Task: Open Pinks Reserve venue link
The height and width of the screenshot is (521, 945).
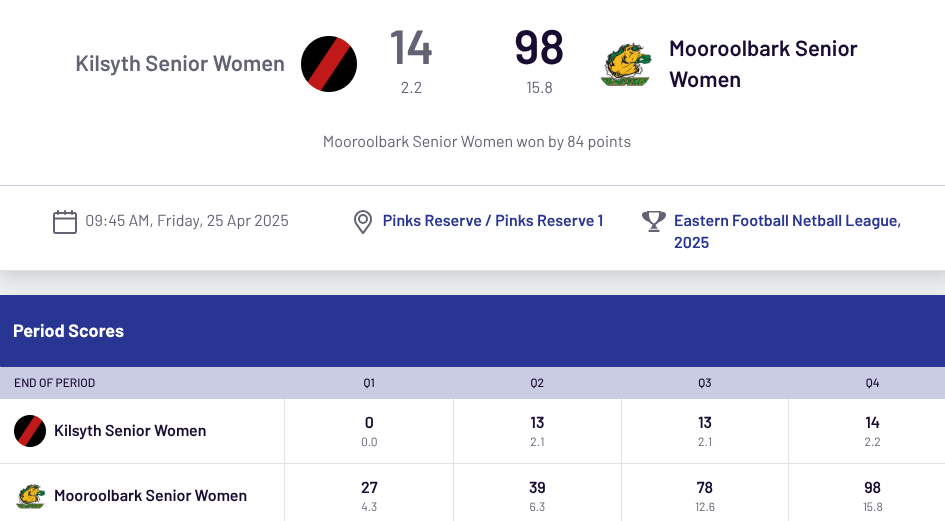Action: pyautogui.click(x=492, y=221)
